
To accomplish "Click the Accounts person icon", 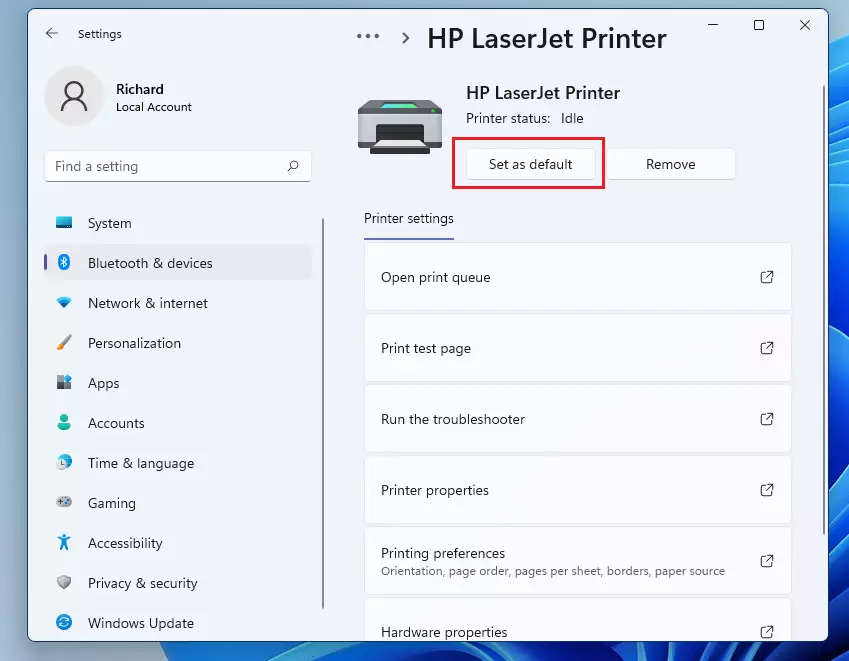I will pos(64,422).
